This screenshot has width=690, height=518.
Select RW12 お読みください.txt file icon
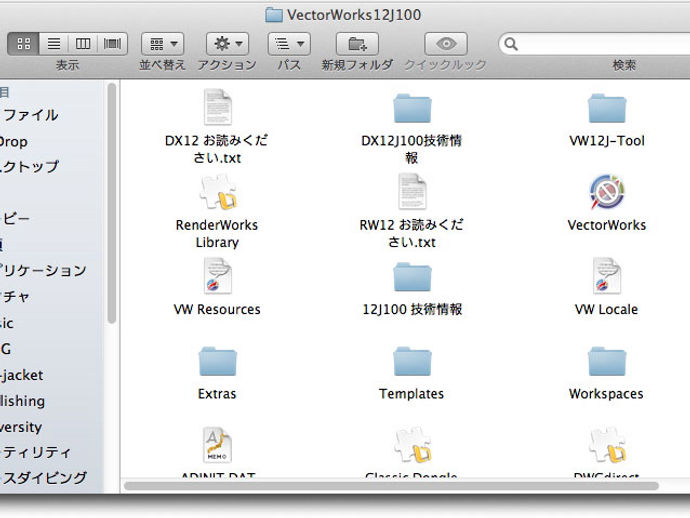tap(412, 191)
